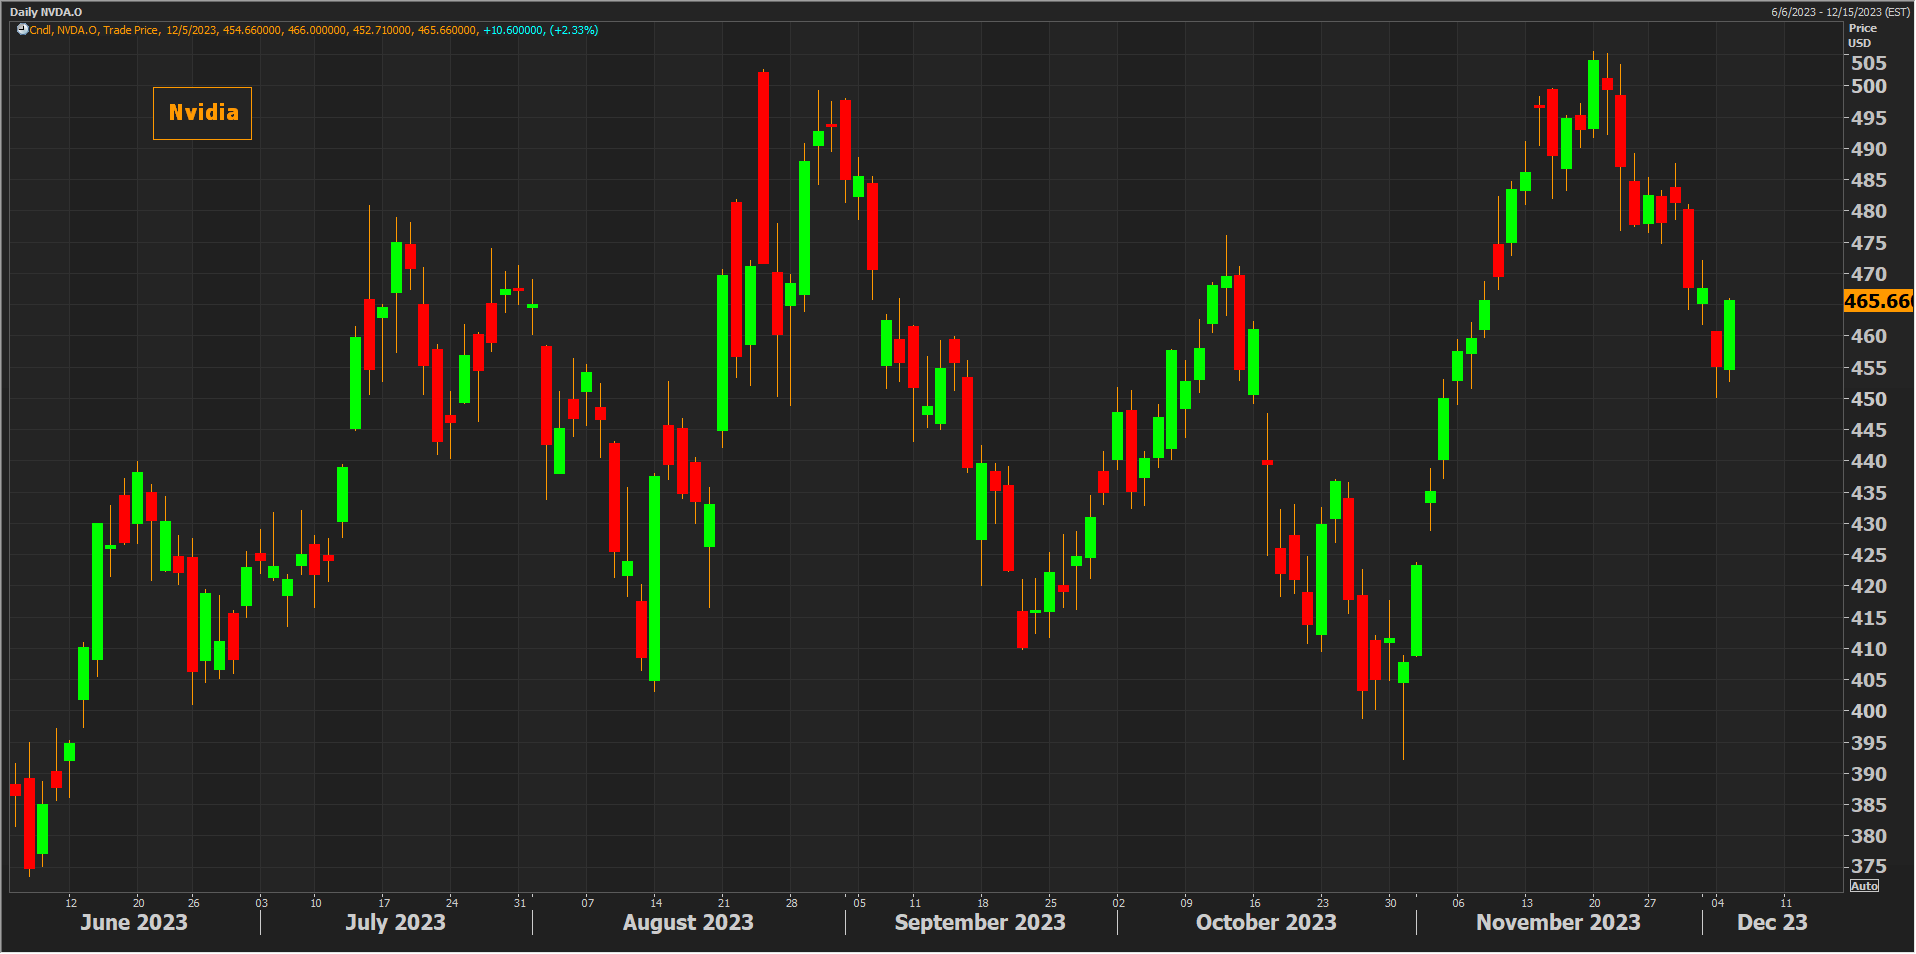The image size is (1916, 954).
Task: Click the Cndl, NVDA.O, Trade Price legend
Action: click(x=94, y=30)
